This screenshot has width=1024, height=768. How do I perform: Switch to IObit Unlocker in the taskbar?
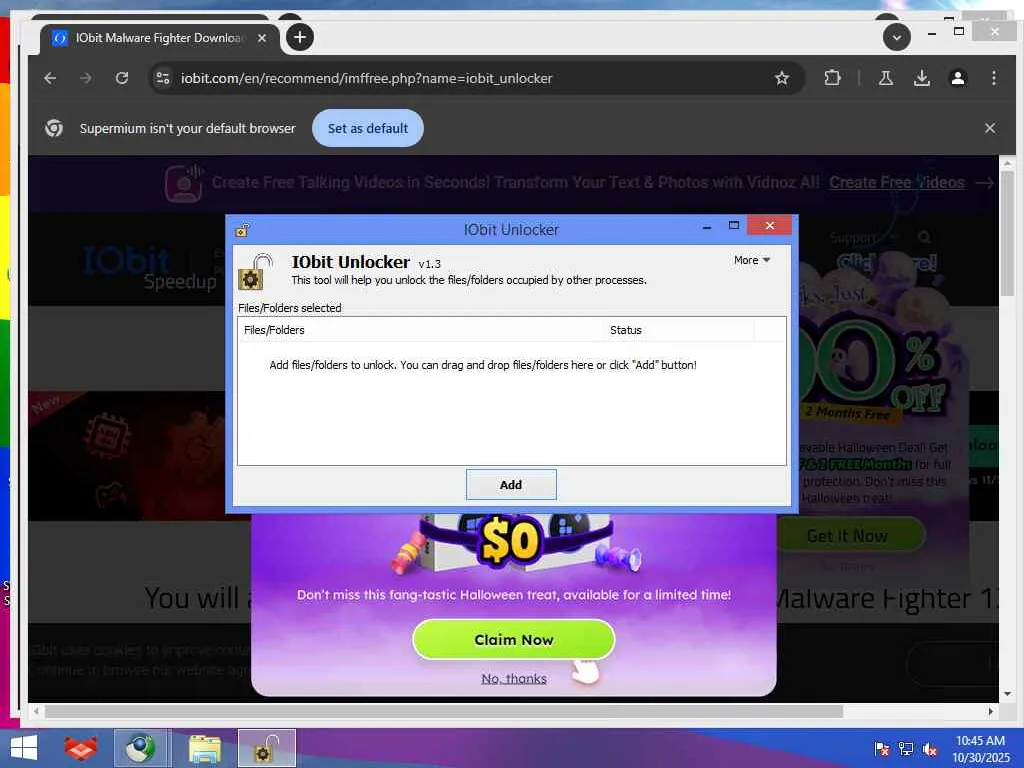click(x=266, y=748)
